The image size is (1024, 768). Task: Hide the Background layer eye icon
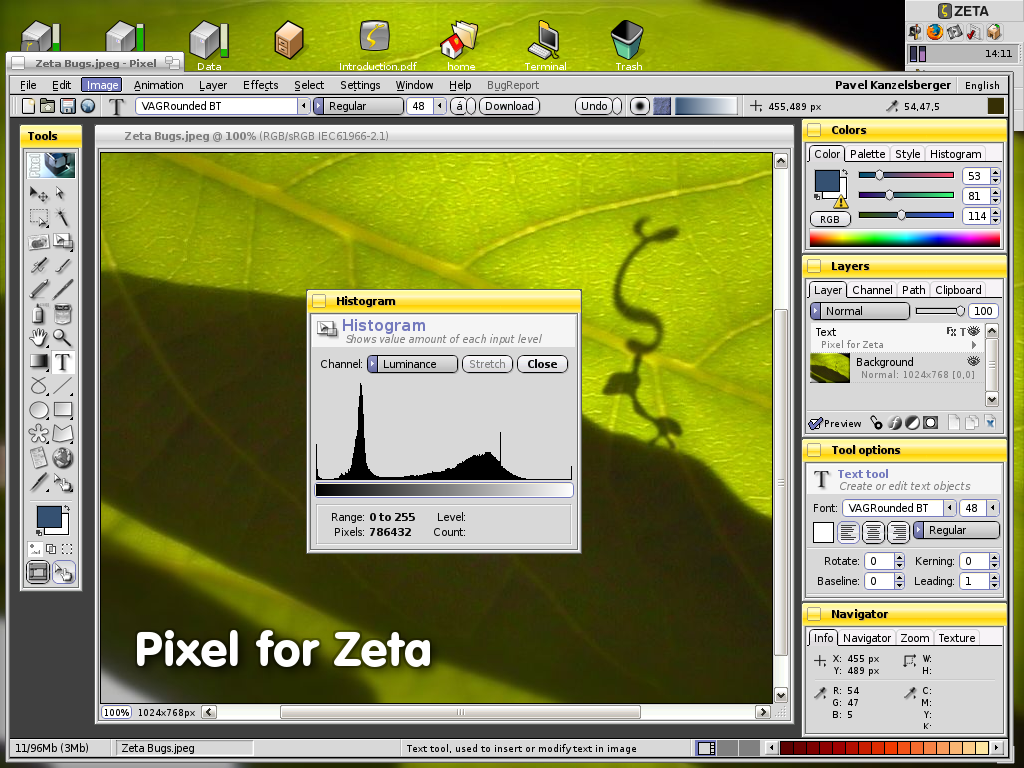click(x=974, y=361)
